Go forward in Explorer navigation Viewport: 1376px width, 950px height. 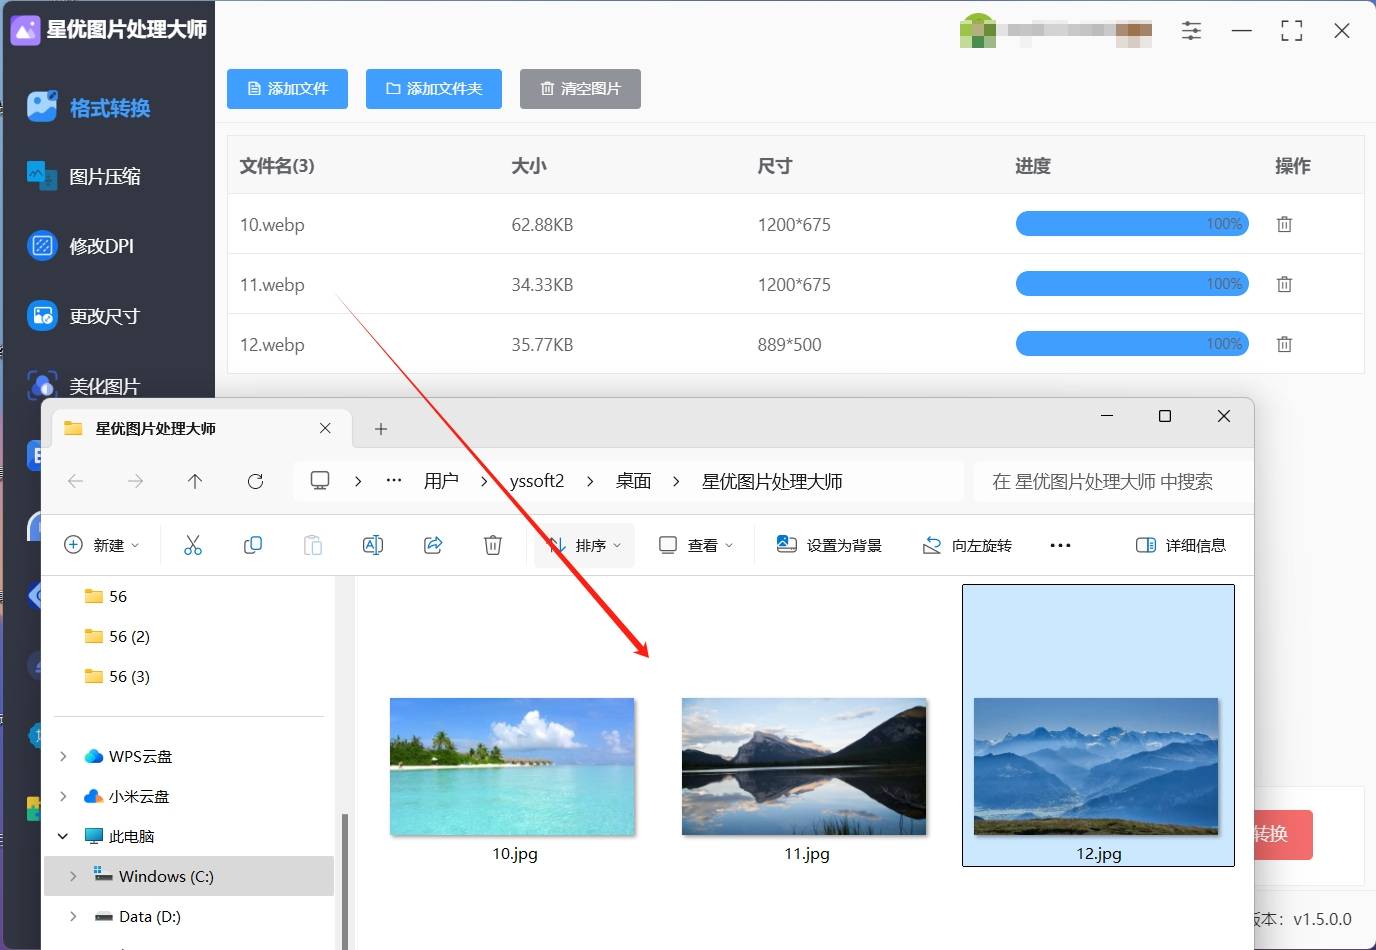click(135, 481)
